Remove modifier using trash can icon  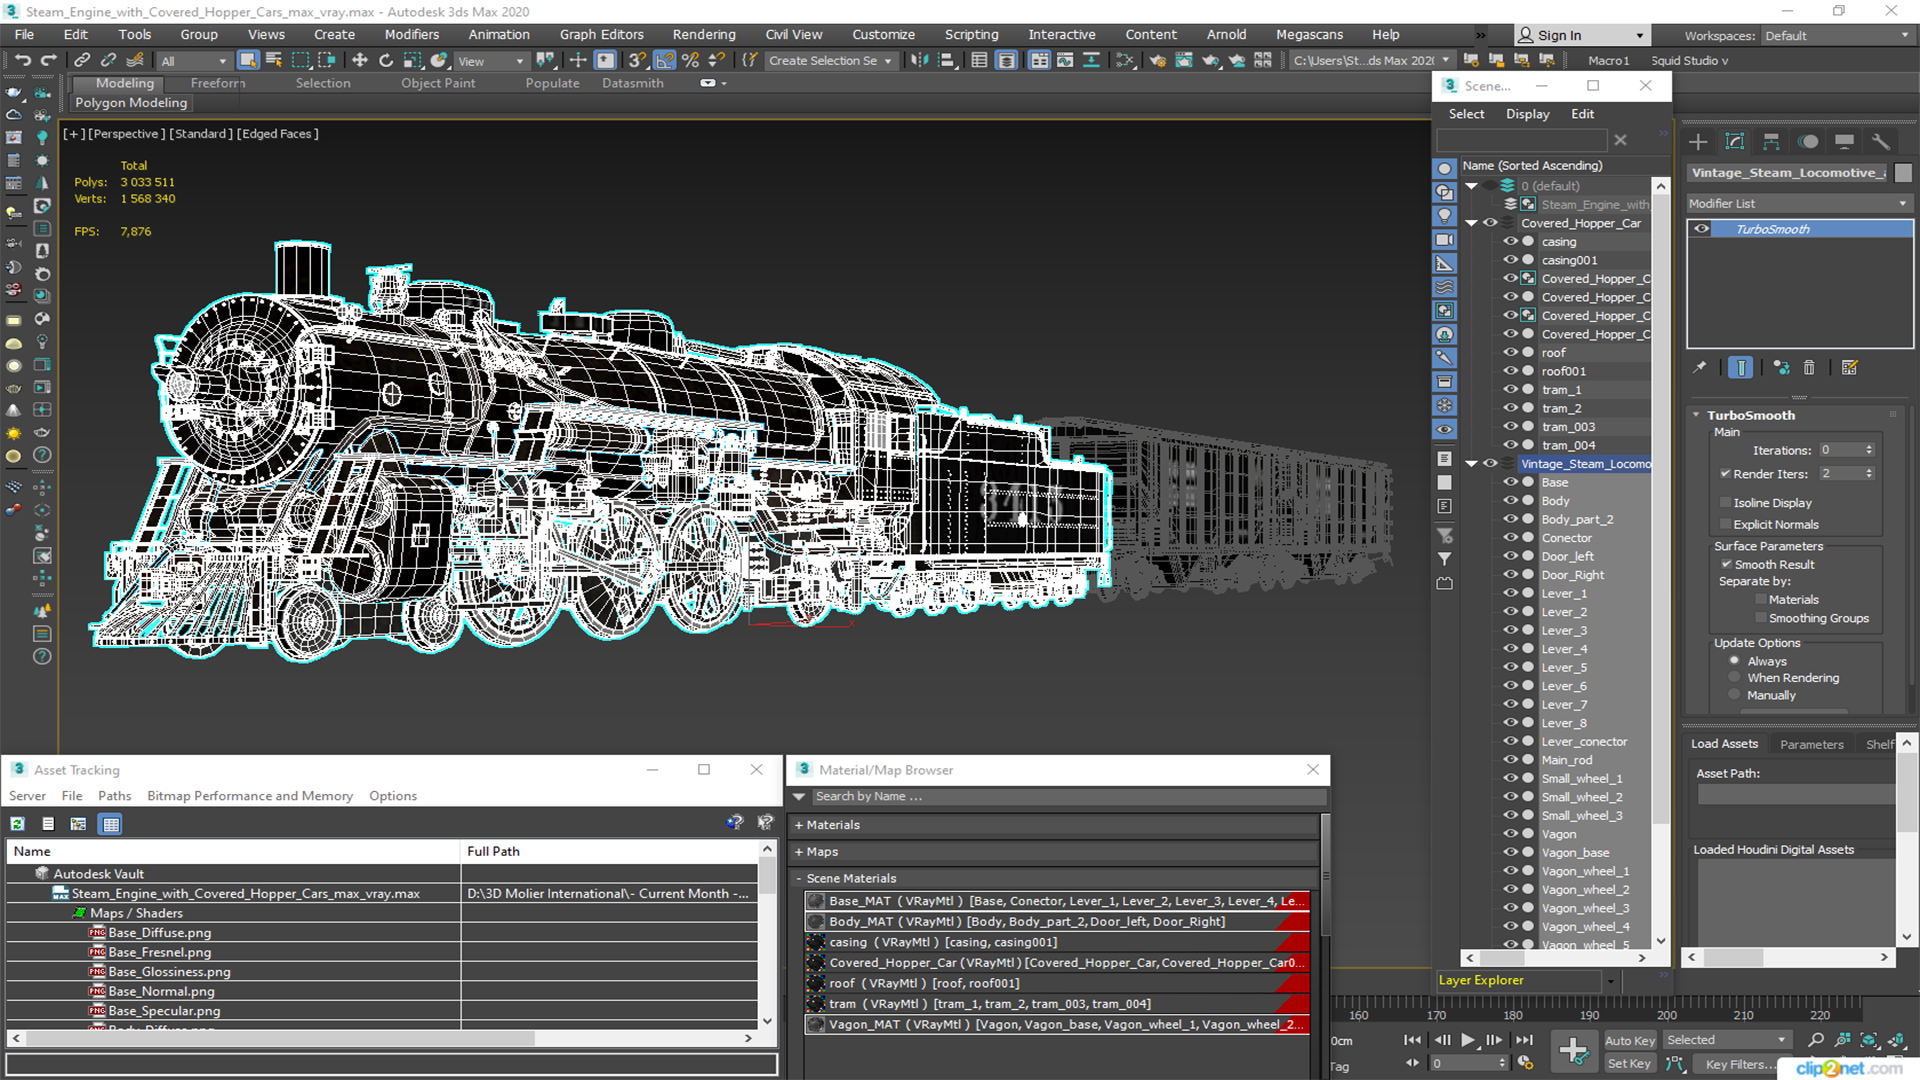pos(1809,368)
